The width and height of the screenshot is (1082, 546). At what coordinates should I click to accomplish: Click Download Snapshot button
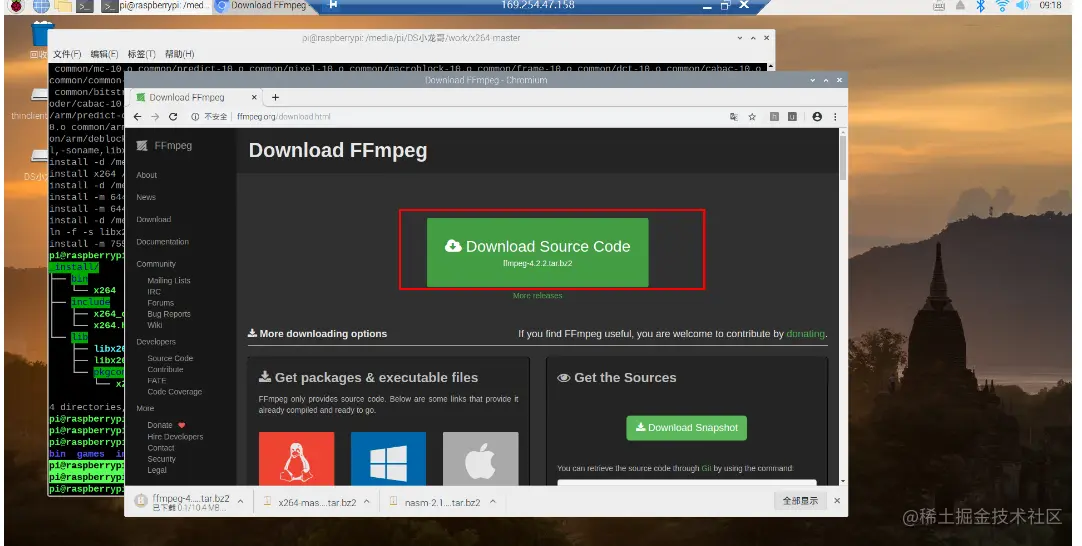click(x=687, y=427)
